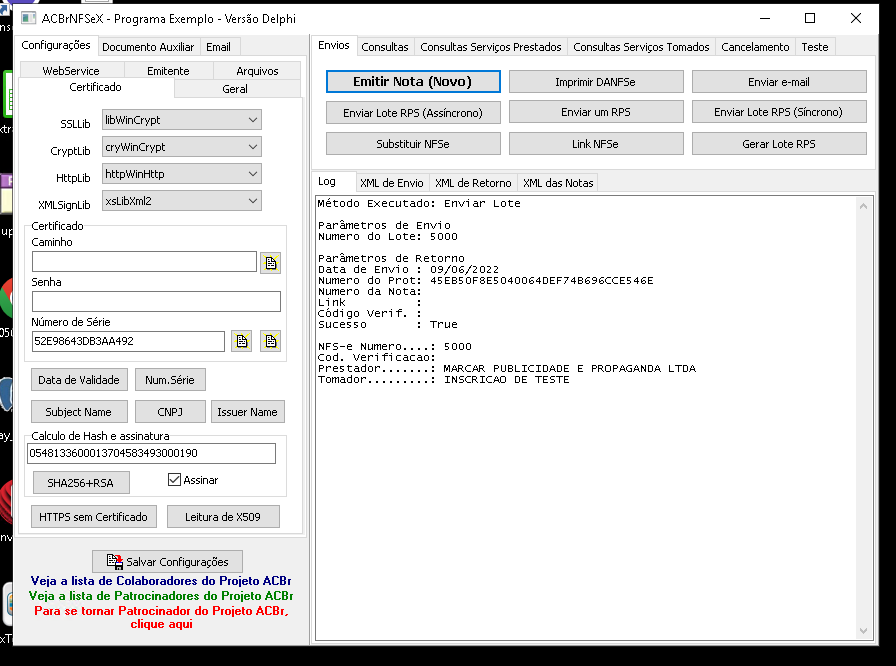Click the log scrollbar down arrow

coord(863,631)
